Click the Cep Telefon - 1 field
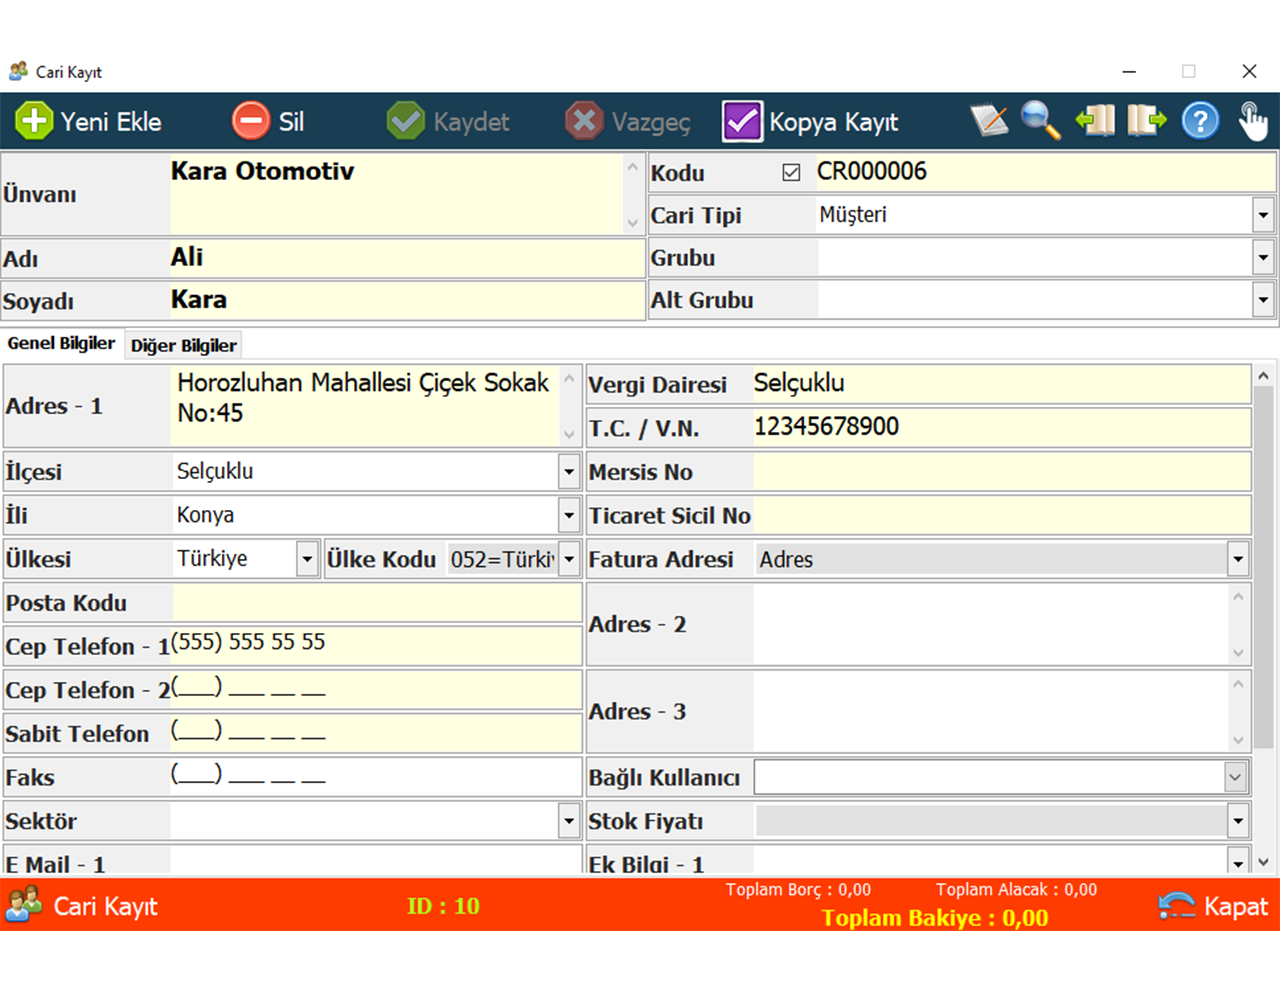The height and width of the screenshot is (984, 1280). [x=376, y=646]
